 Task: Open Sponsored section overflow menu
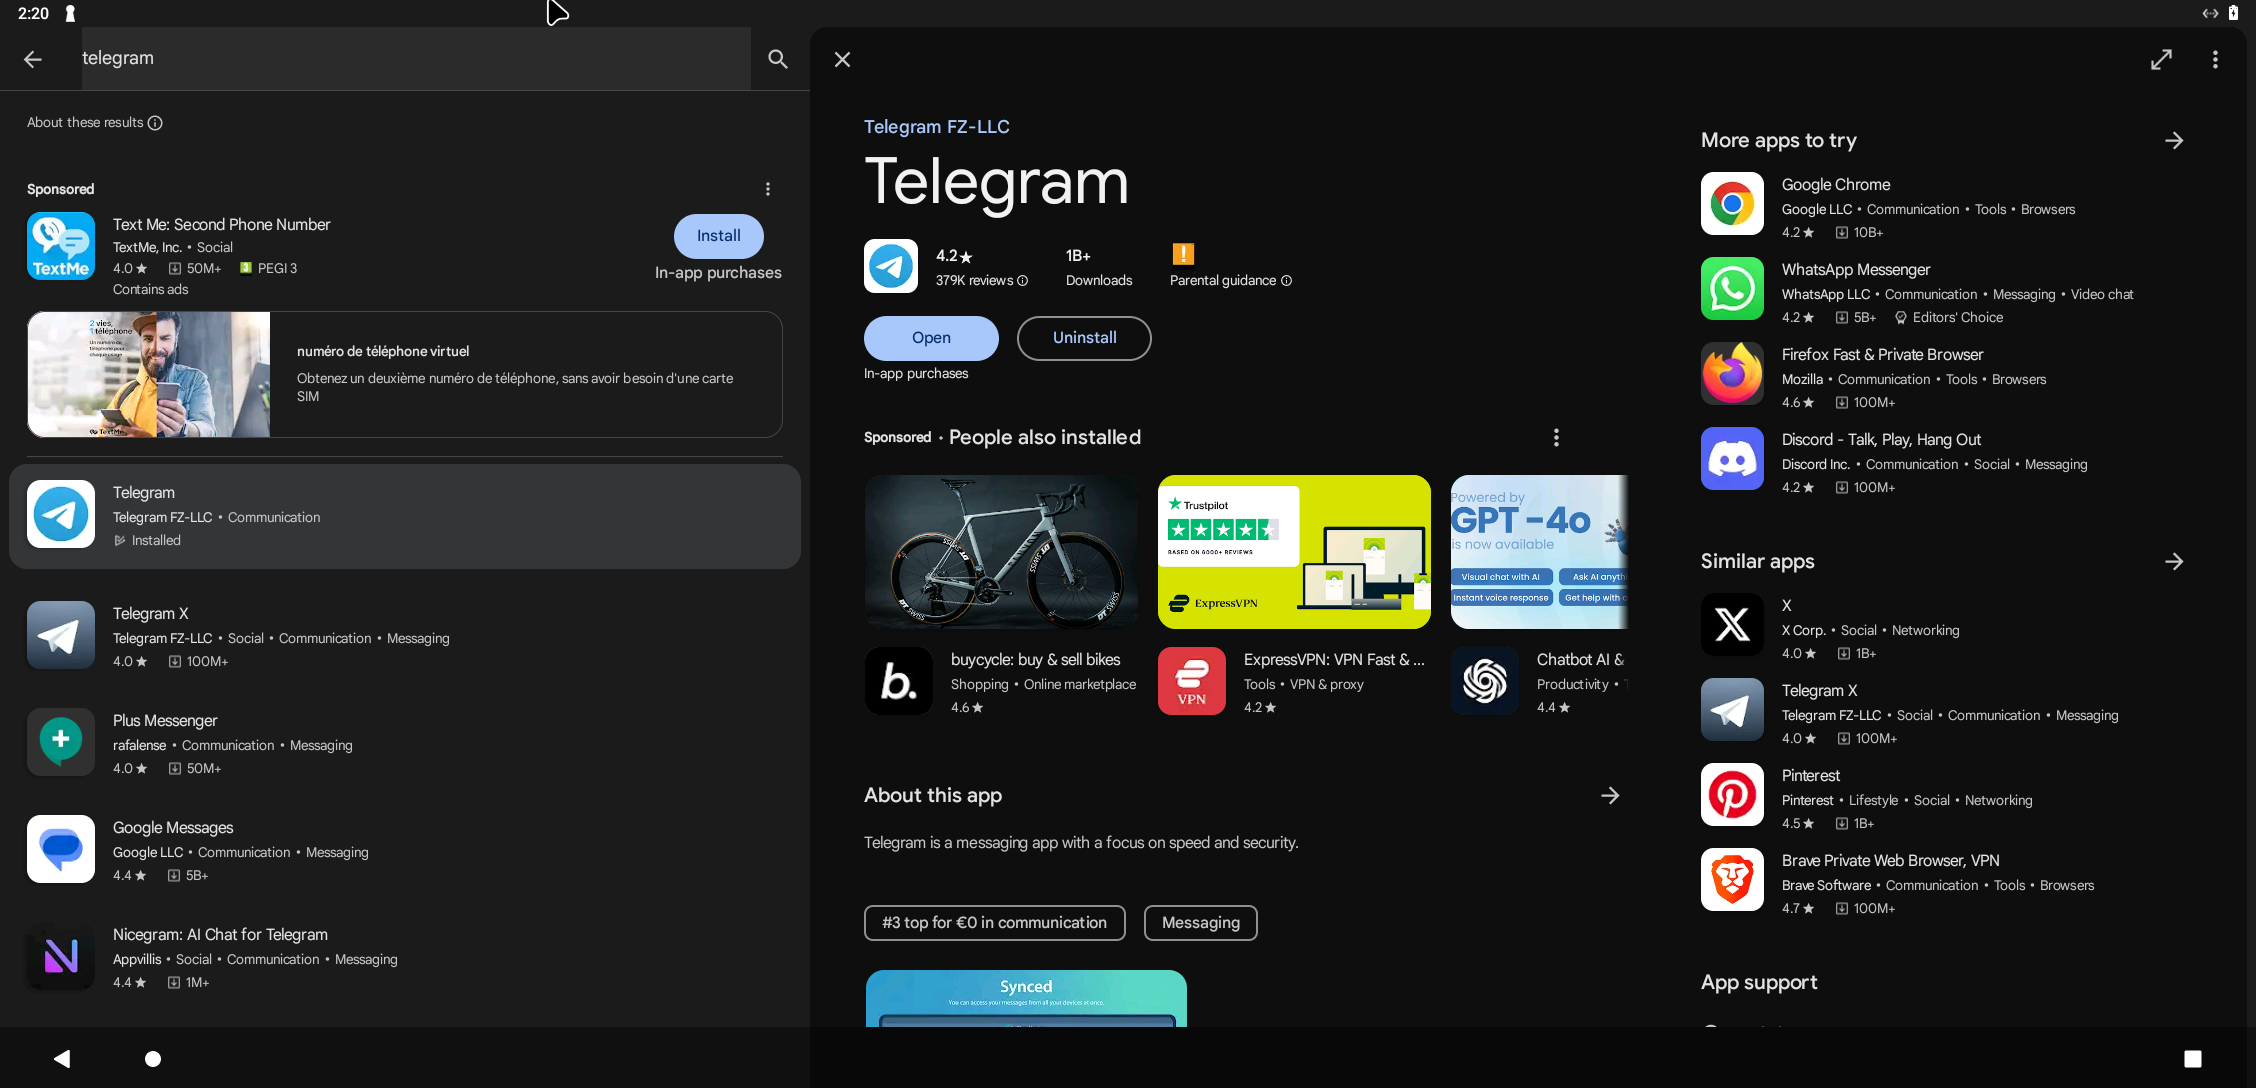pos(767,189)
